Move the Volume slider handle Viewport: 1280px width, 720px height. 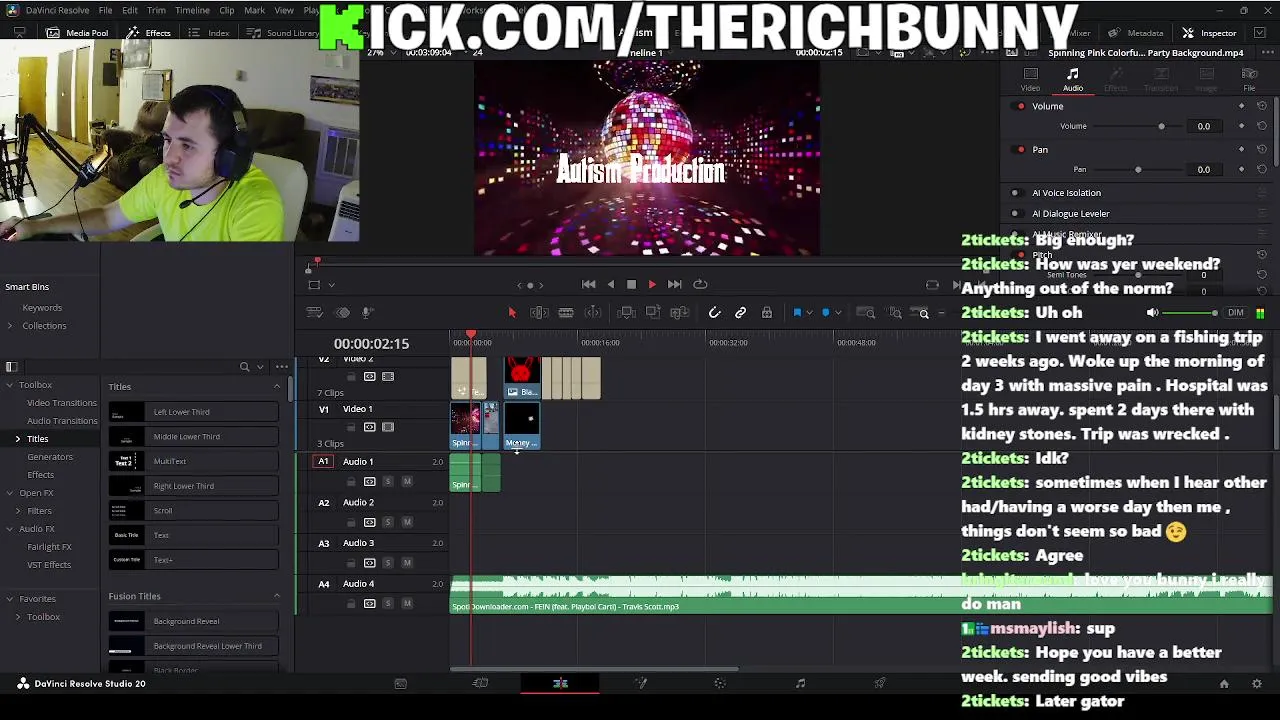(x=1161, y=126)
